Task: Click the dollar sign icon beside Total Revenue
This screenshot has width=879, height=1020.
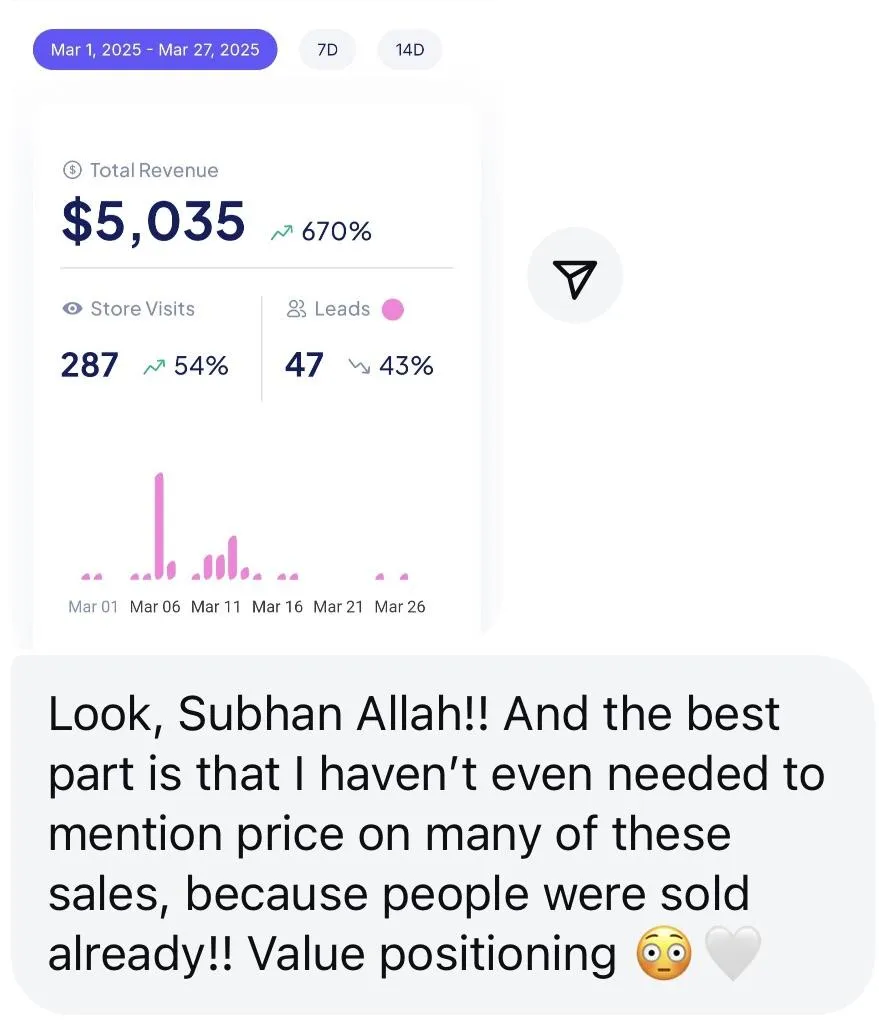Action: (72, 170)
